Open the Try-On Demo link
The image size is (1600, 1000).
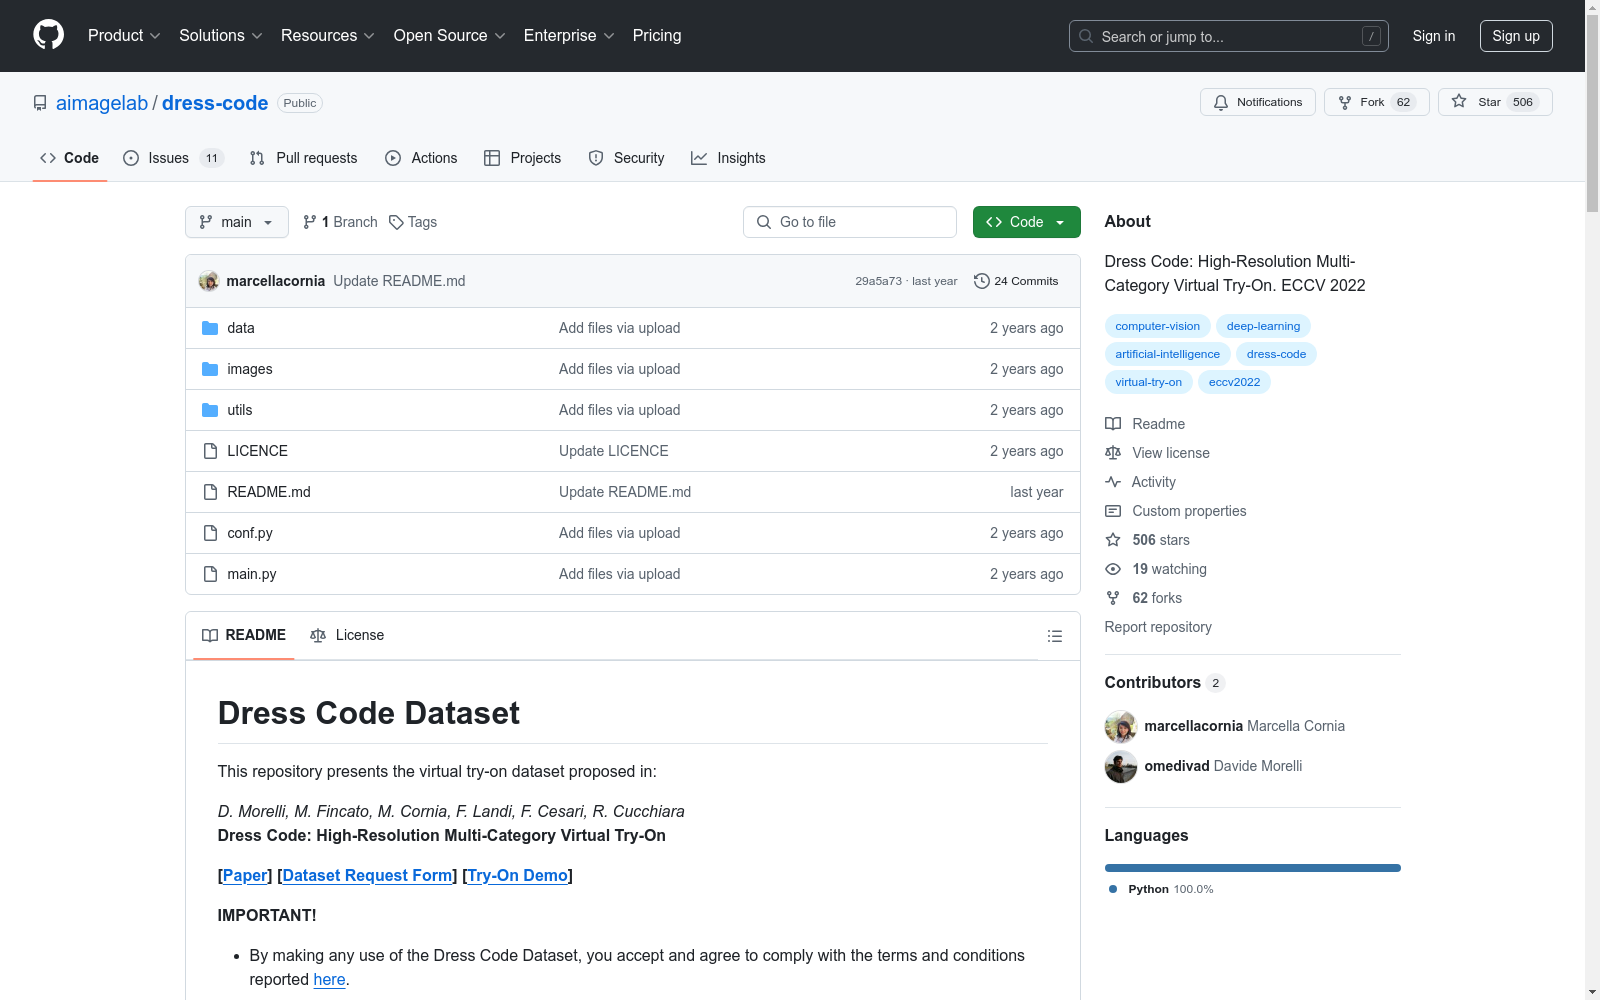pos(517,875)
